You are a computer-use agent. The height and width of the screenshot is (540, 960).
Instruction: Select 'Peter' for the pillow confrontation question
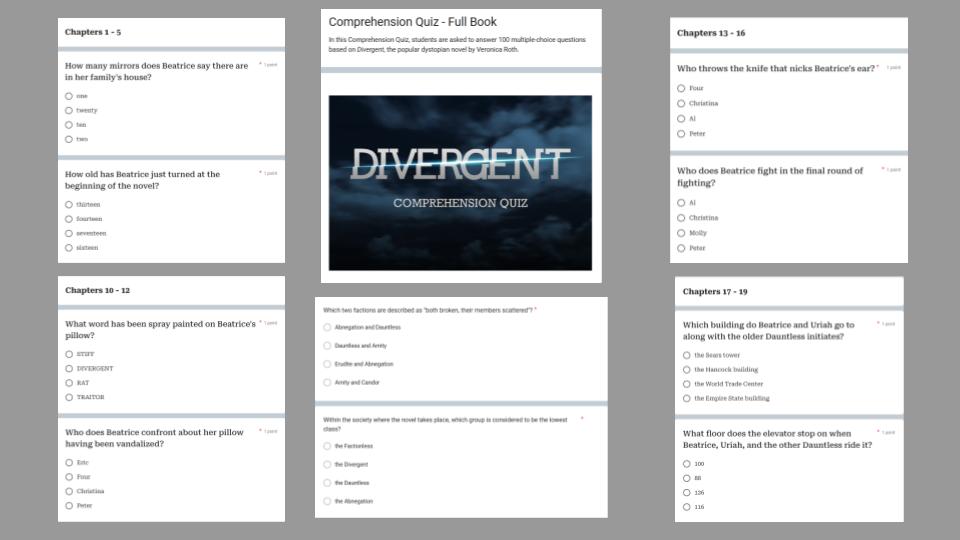point(69,506)
